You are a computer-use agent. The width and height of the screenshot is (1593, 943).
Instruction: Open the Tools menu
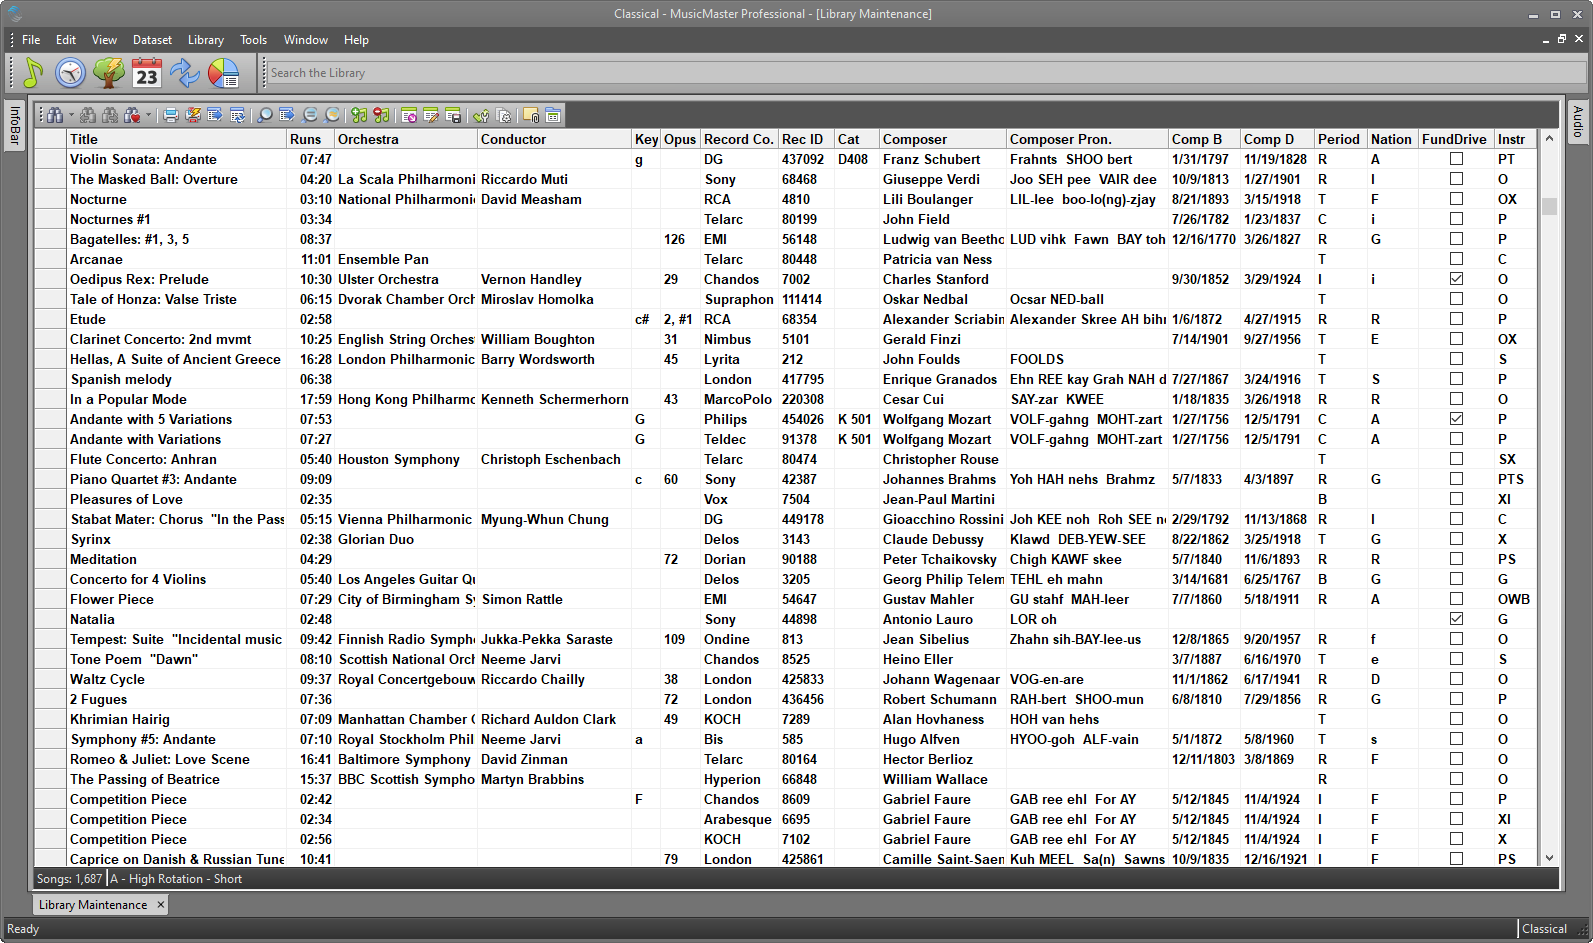coord(253,40)
